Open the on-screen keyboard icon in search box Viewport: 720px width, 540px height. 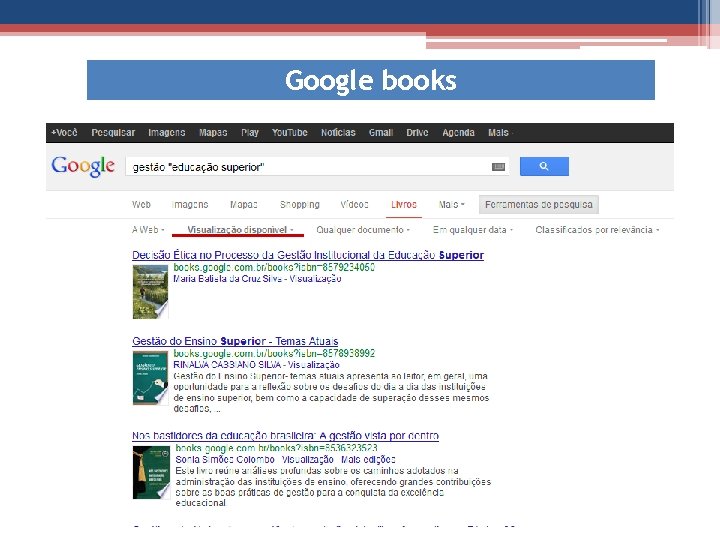498,167
